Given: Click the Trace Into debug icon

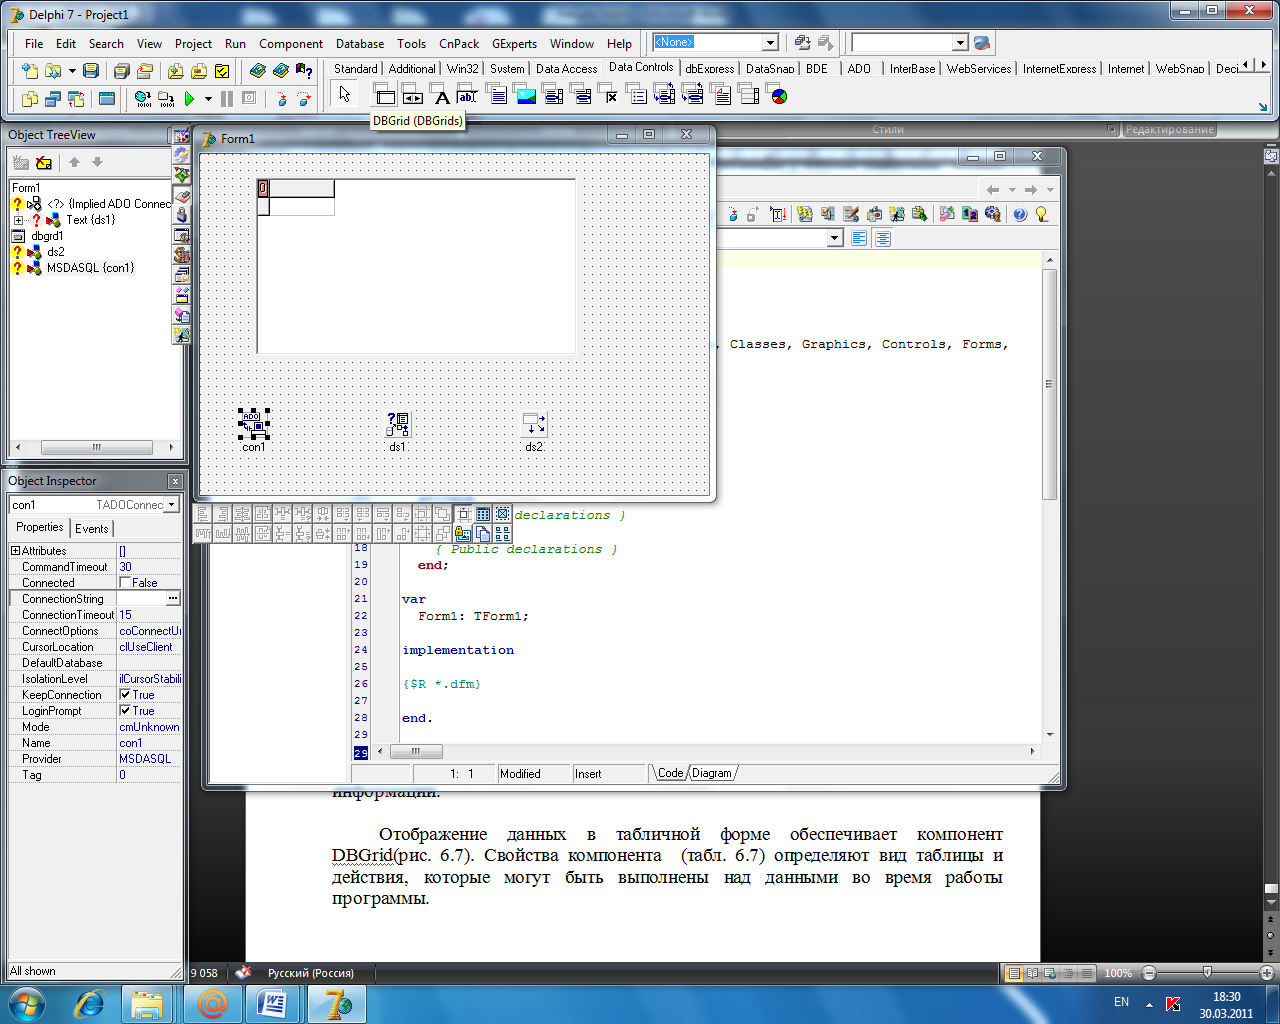Looking at the screenshot, I should click(281, 98).
